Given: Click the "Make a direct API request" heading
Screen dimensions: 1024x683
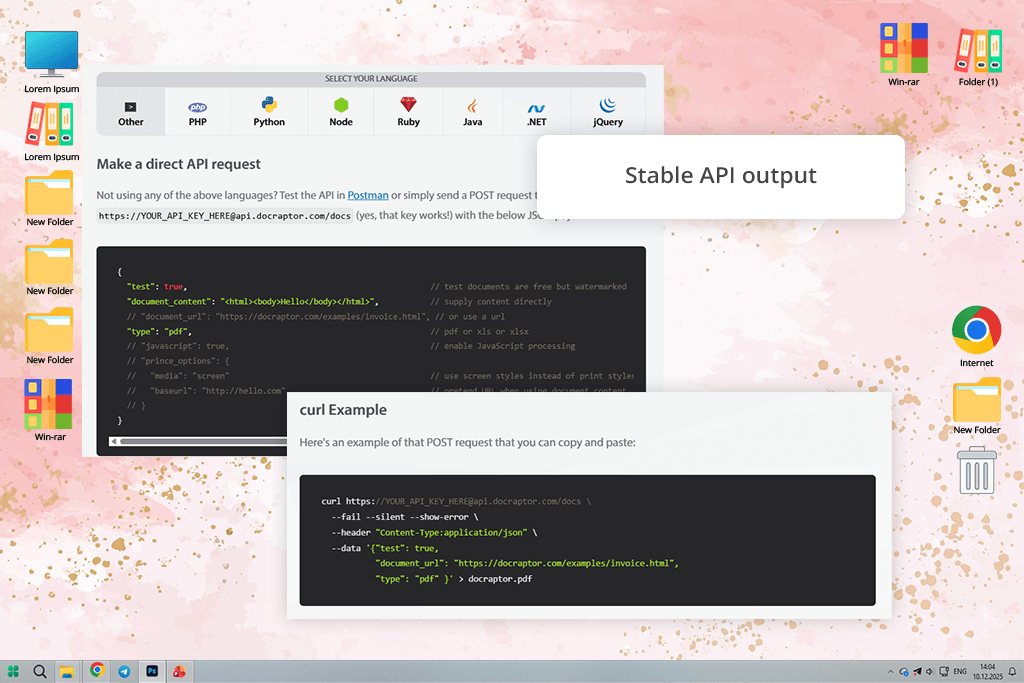Looking at the screenshot, I should pos(178,164).
